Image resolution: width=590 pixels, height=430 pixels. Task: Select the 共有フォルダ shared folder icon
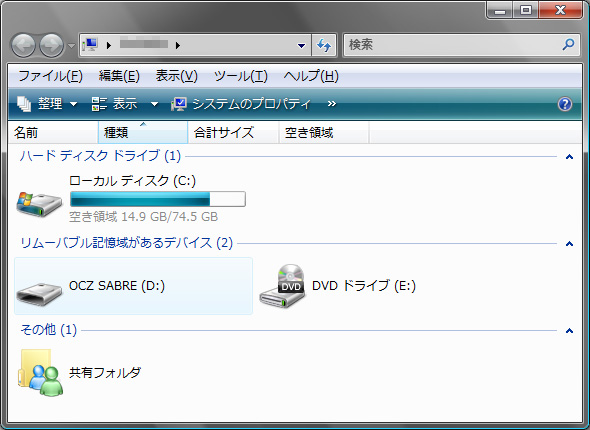[40, 372]
